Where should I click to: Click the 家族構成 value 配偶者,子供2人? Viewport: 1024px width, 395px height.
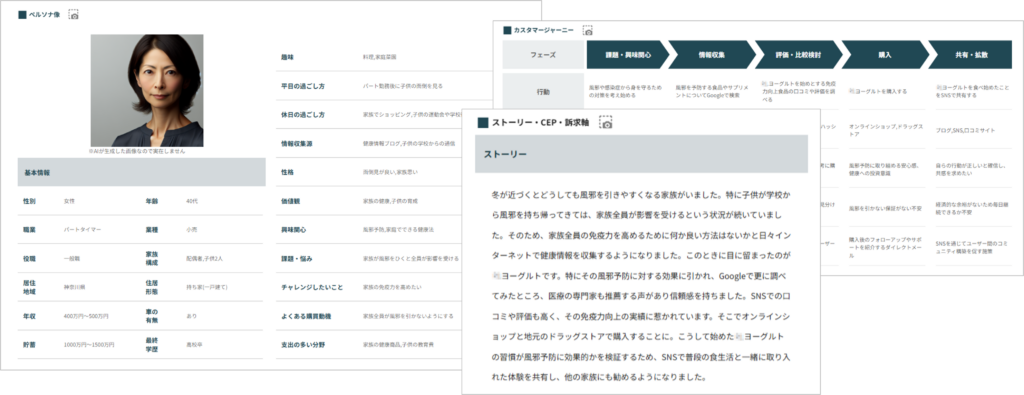point(205,259)
